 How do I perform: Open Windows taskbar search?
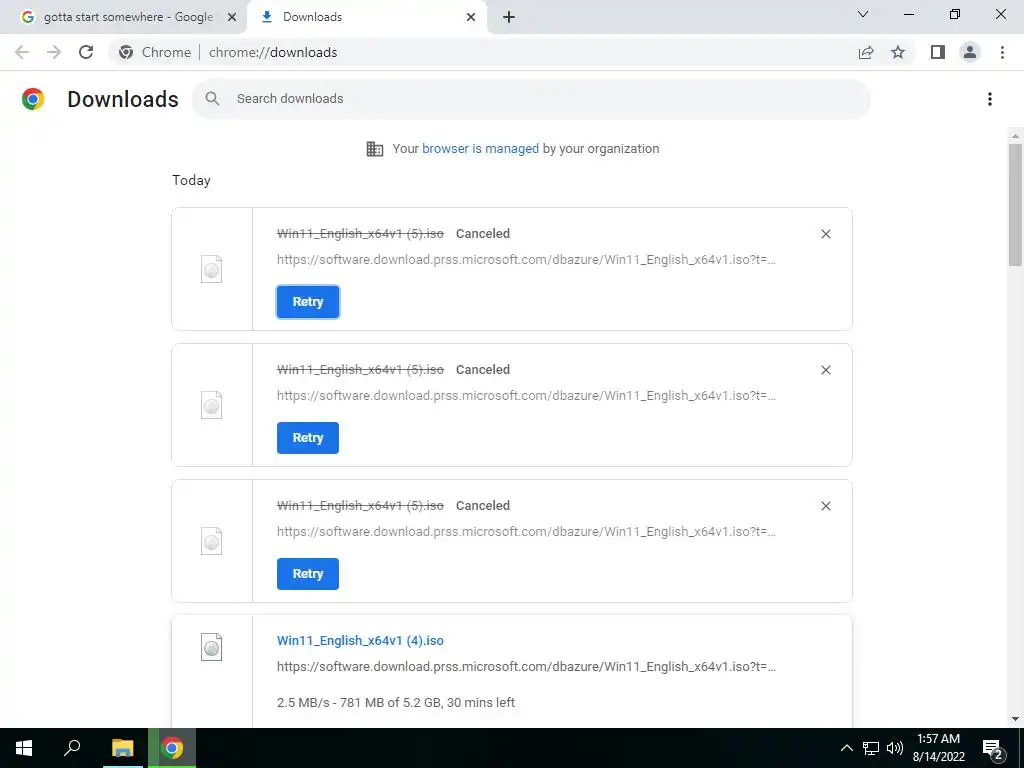coord(72,748)
